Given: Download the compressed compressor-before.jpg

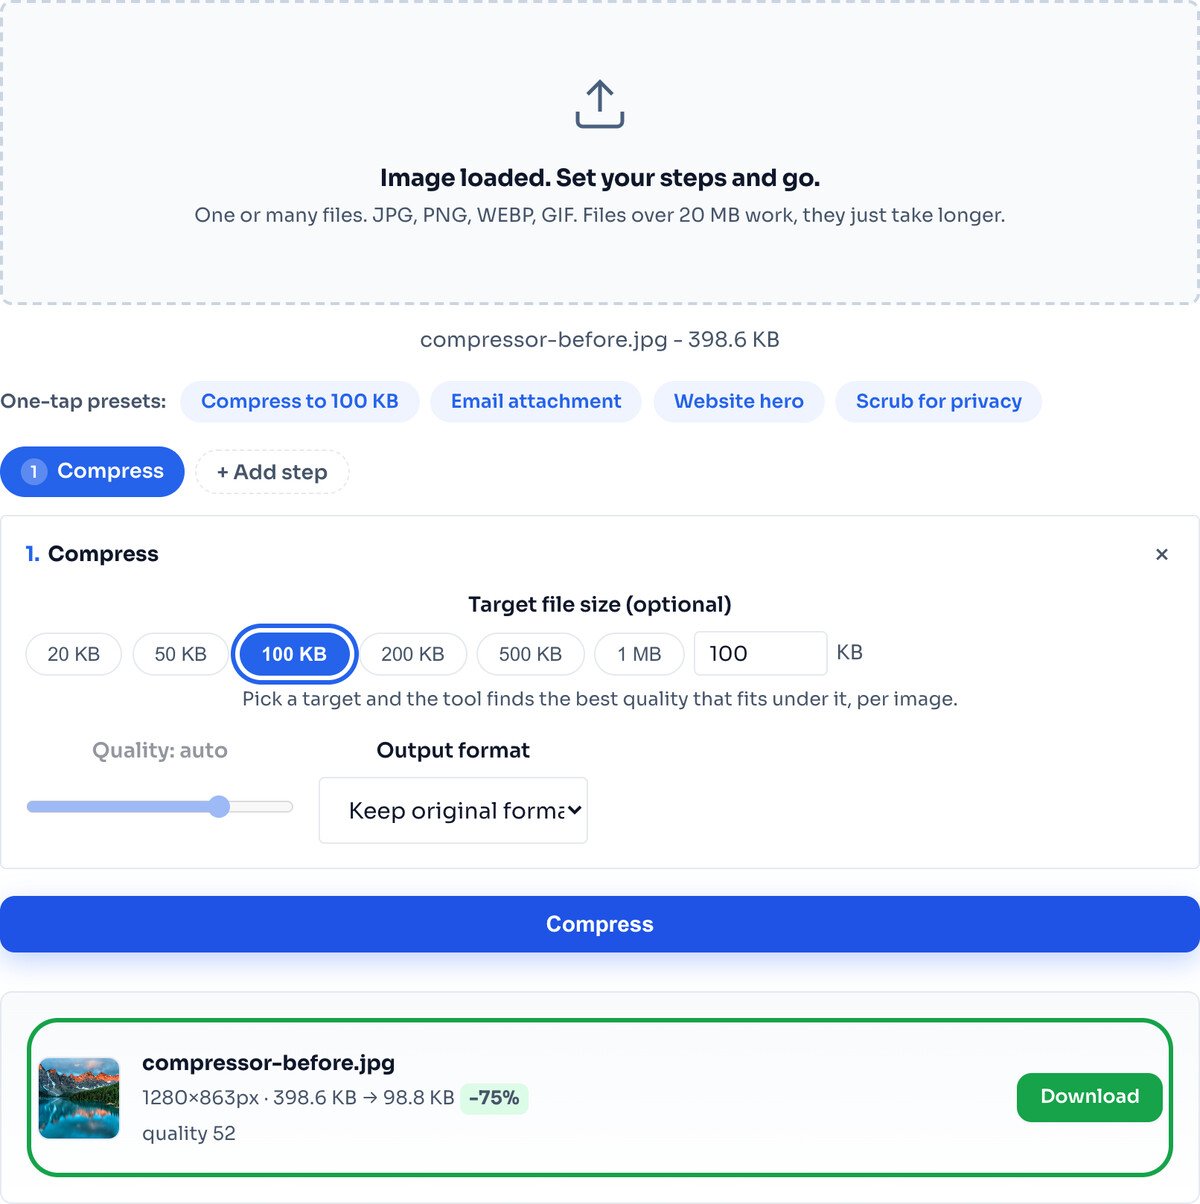Looking at the screenshot, I should point(1090,1097).
